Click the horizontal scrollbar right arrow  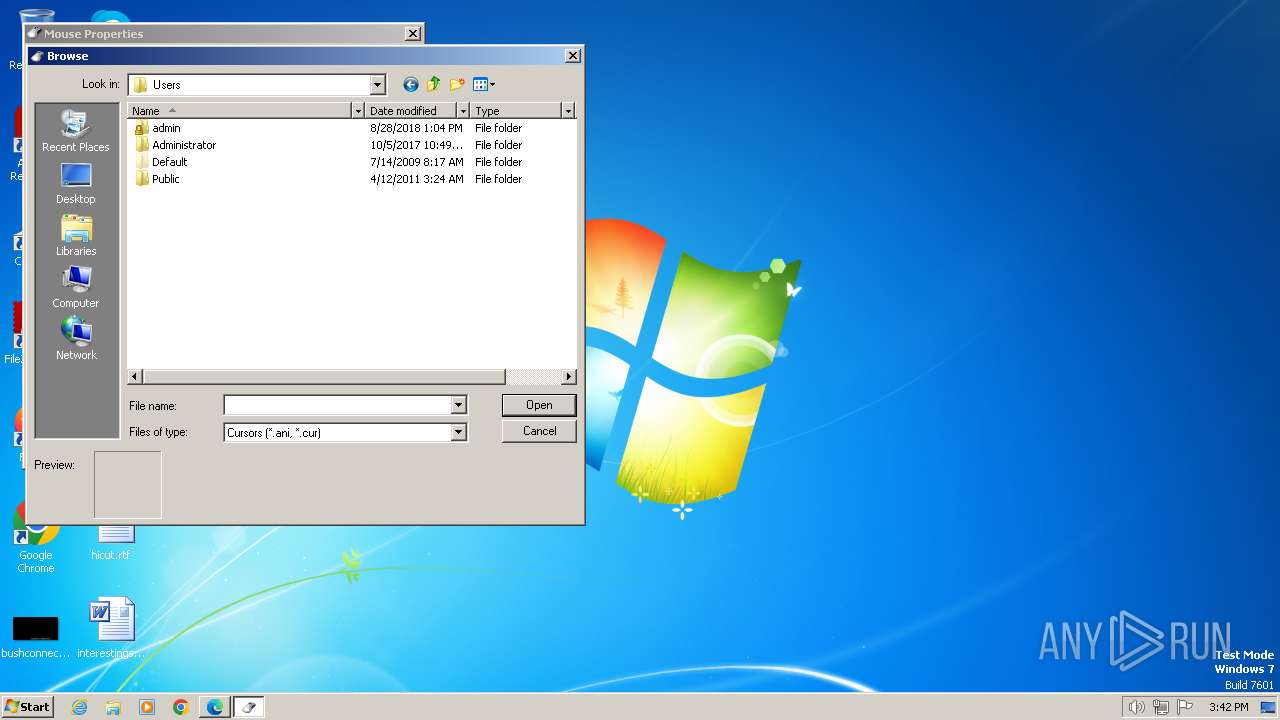569,377
